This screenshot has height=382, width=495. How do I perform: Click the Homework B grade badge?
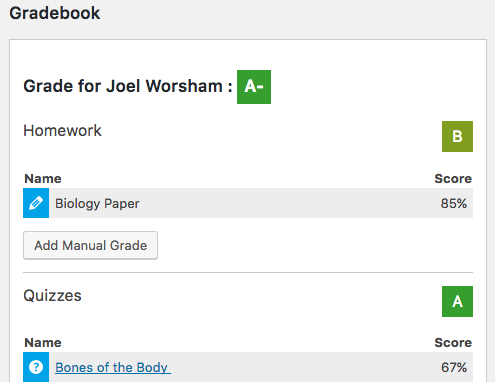[457, 136]
